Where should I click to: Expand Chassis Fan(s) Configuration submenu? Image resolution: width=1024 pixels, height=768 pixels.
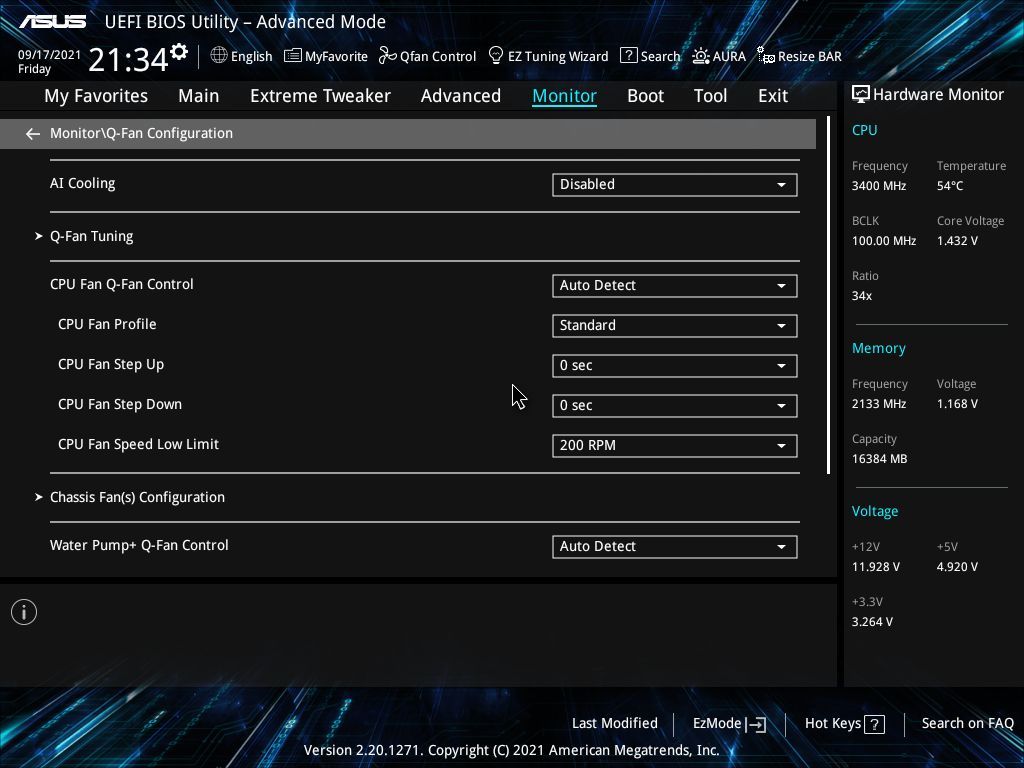pyautogui.click(x=137, y=498)
